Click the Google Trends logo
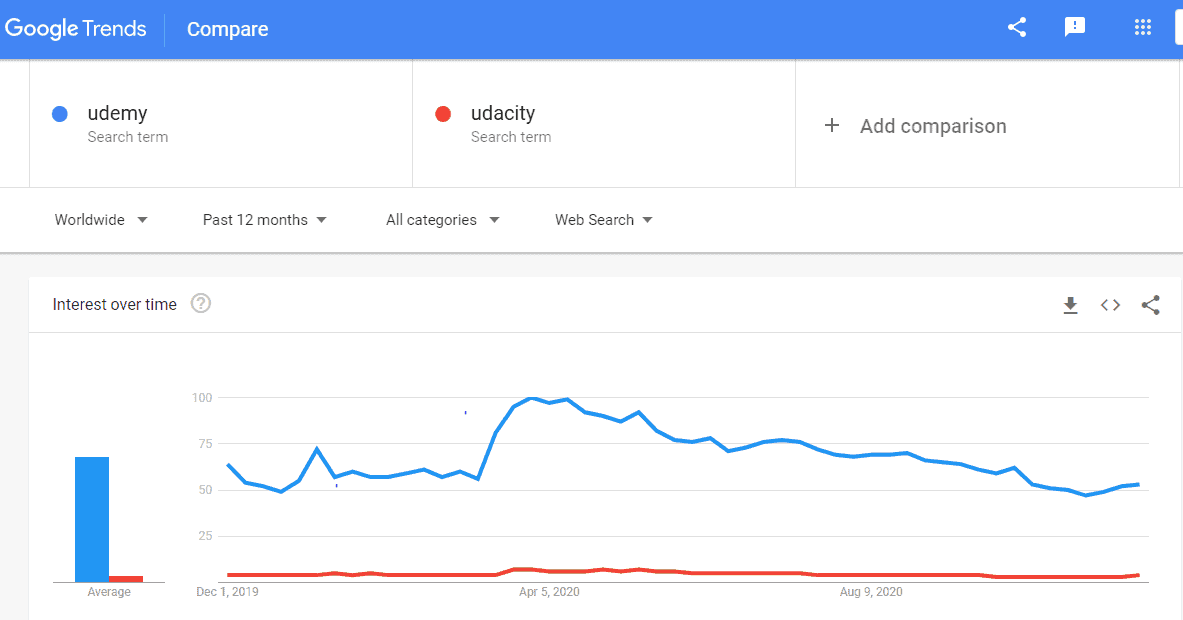Screen dimensions: 1183x620 75,29
